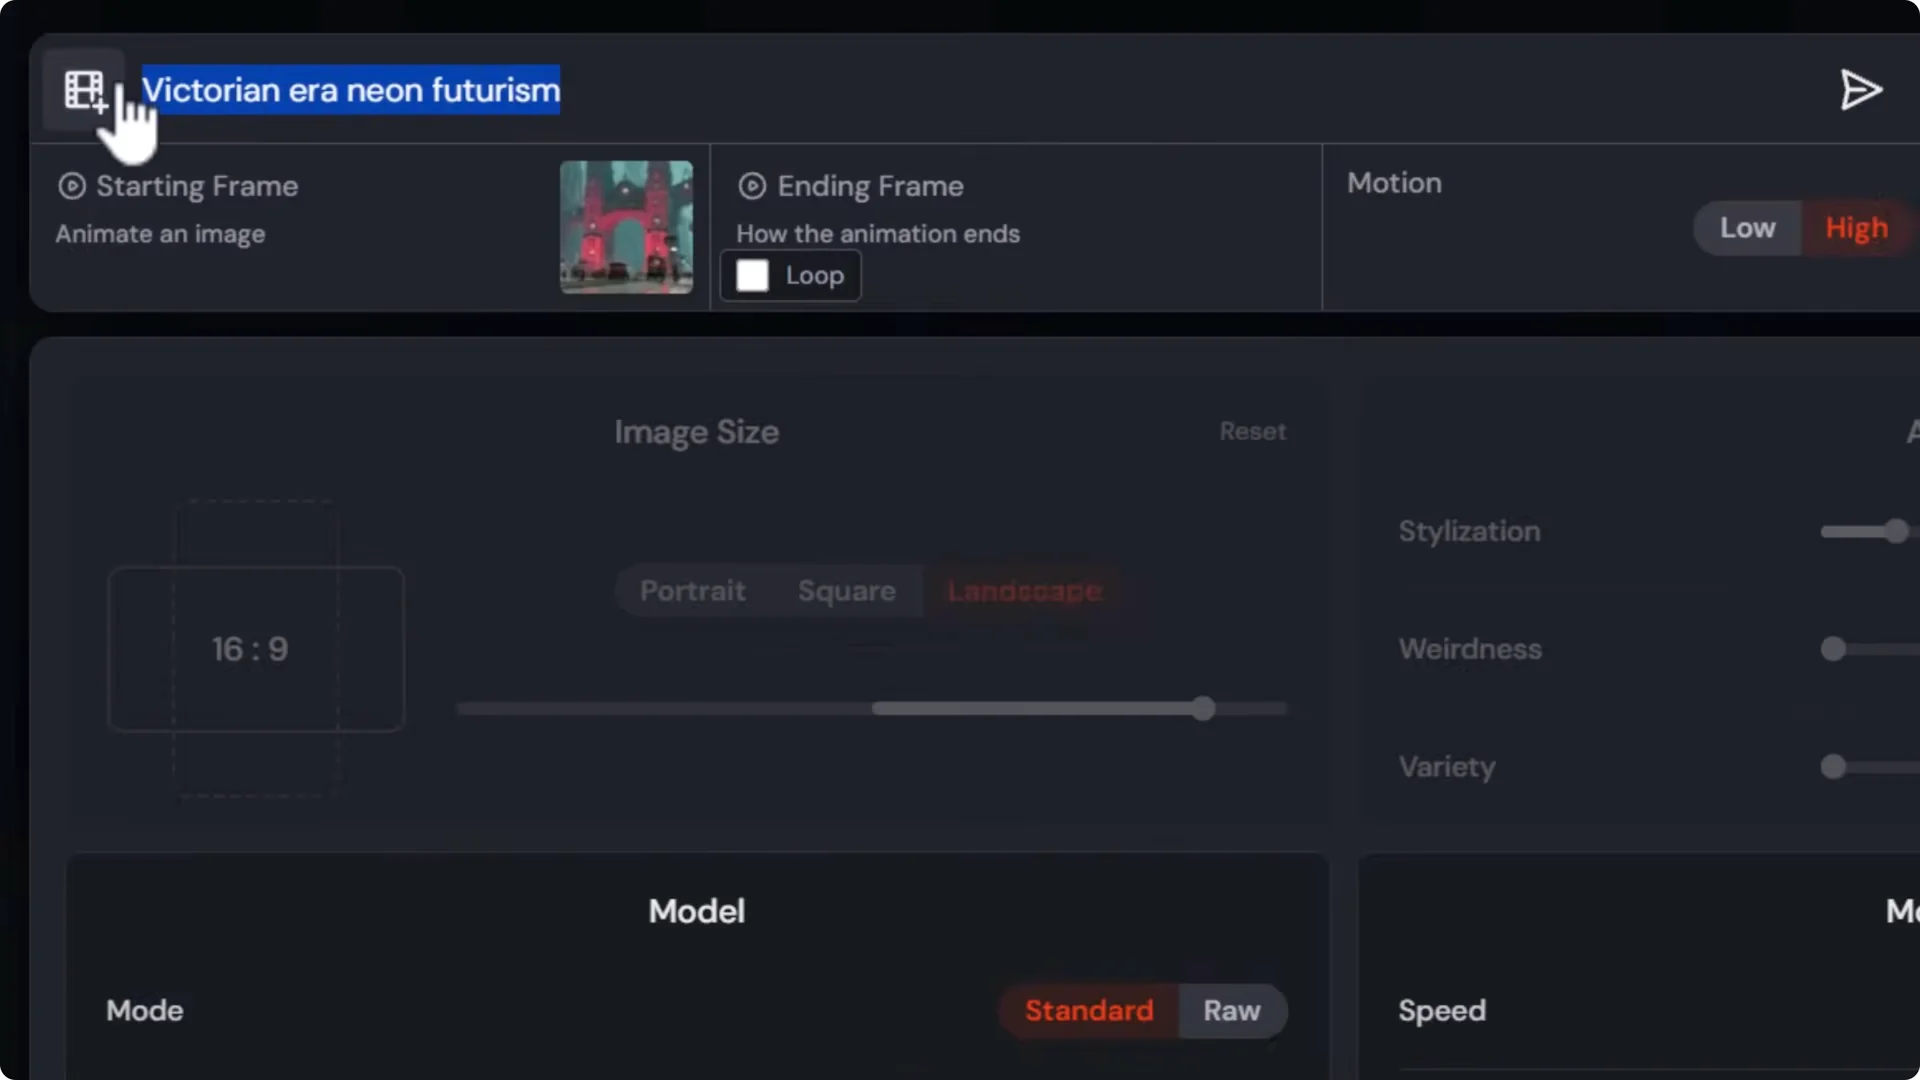Click the Starting Frame play icon
Screen dimensions: 1920x1080
(x=72, y=186)
